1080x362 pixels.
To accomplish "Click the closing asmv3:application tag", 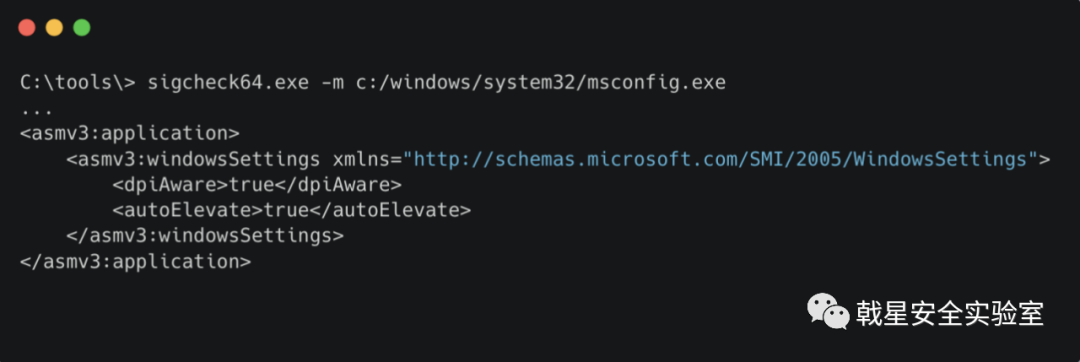I will pyautogui.click(x=135, y=262).
